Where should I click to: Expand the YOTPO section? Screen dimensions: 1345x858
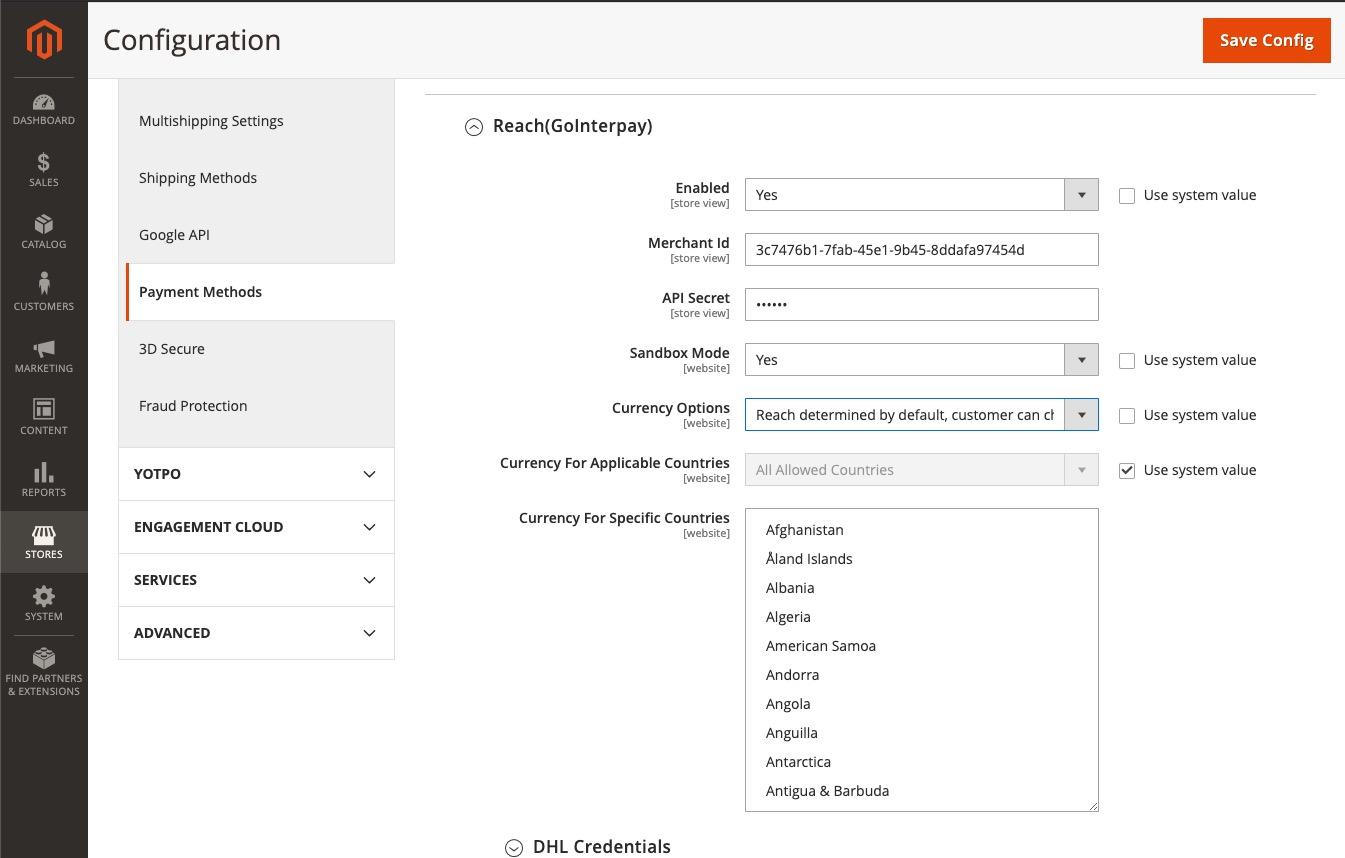click(256, 474)
